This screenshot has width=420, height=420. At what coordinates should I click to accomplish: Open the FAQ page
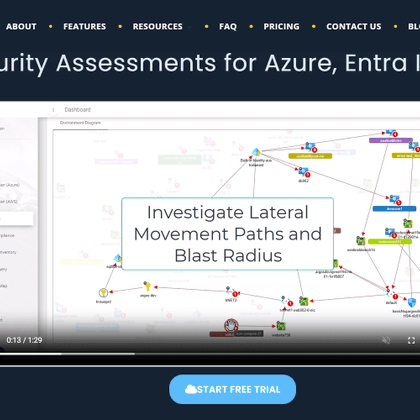coord(228,27)
